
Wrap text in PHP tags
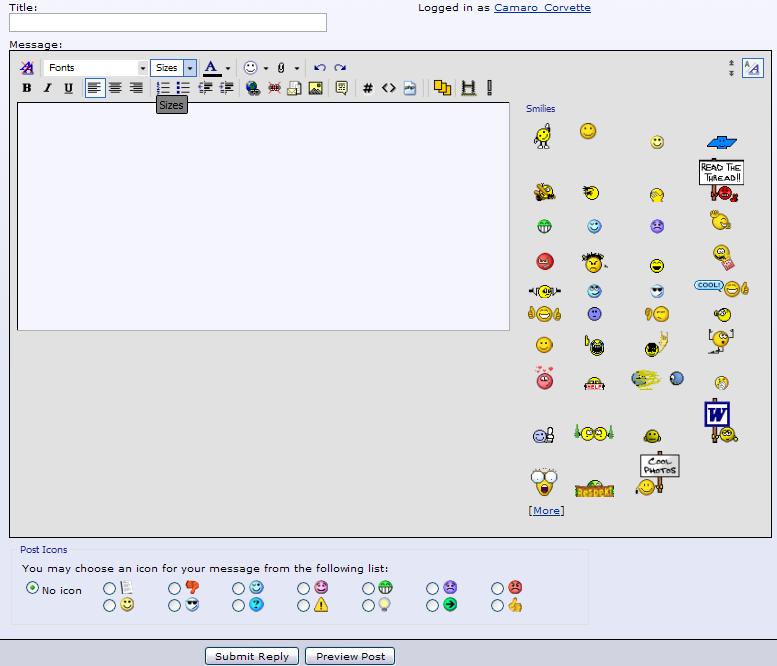410,88
